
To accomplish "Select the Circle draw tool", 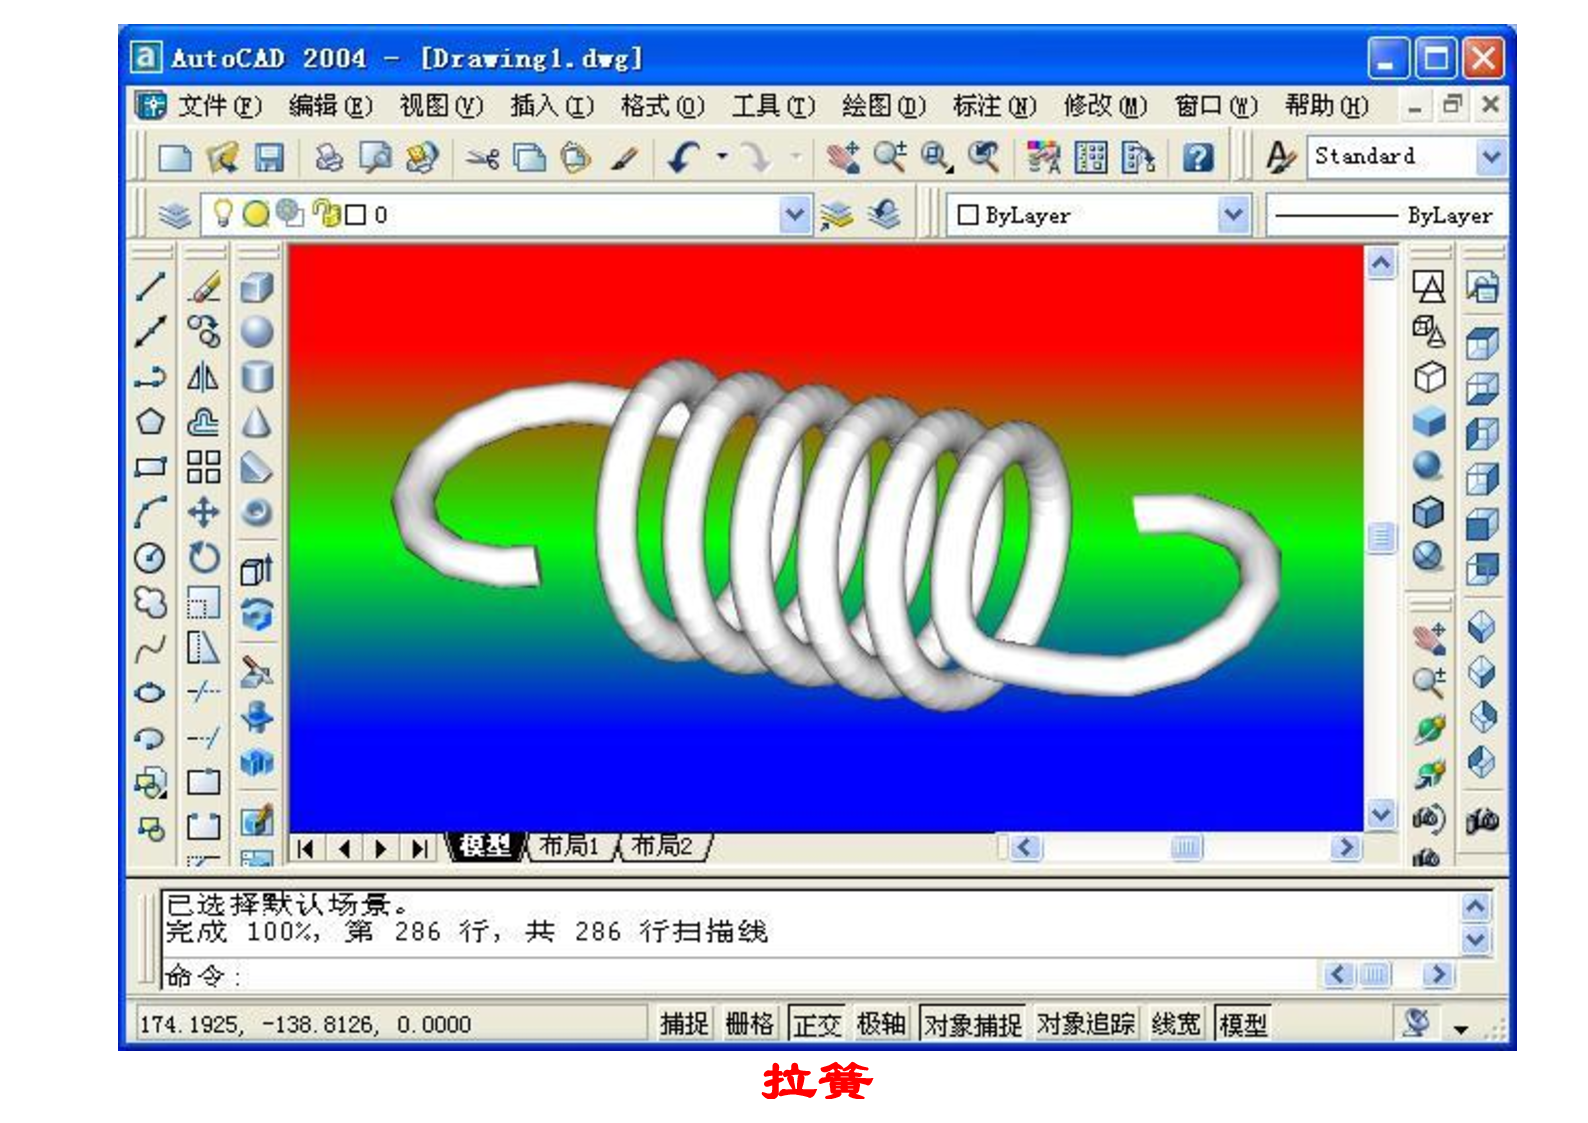I will tap(150, 557).
